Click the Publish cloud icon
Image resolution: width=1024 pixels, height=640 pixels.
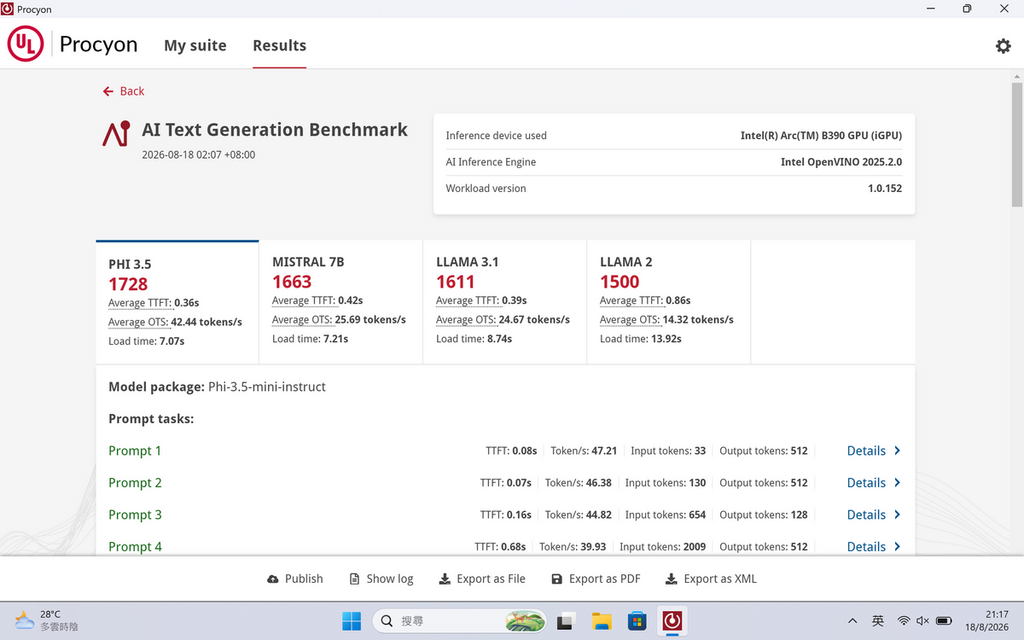(273, 579)
